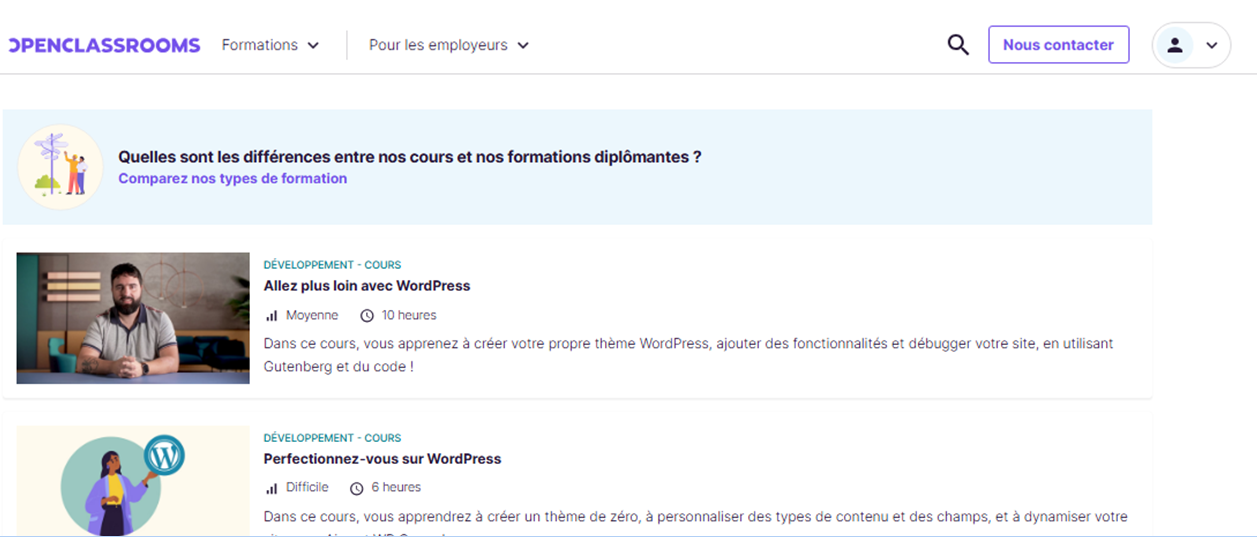The width and height of the screenshot is (1257, 537).
Task: Click the WordPress illustration thumbnail
Action: point(133,481)
